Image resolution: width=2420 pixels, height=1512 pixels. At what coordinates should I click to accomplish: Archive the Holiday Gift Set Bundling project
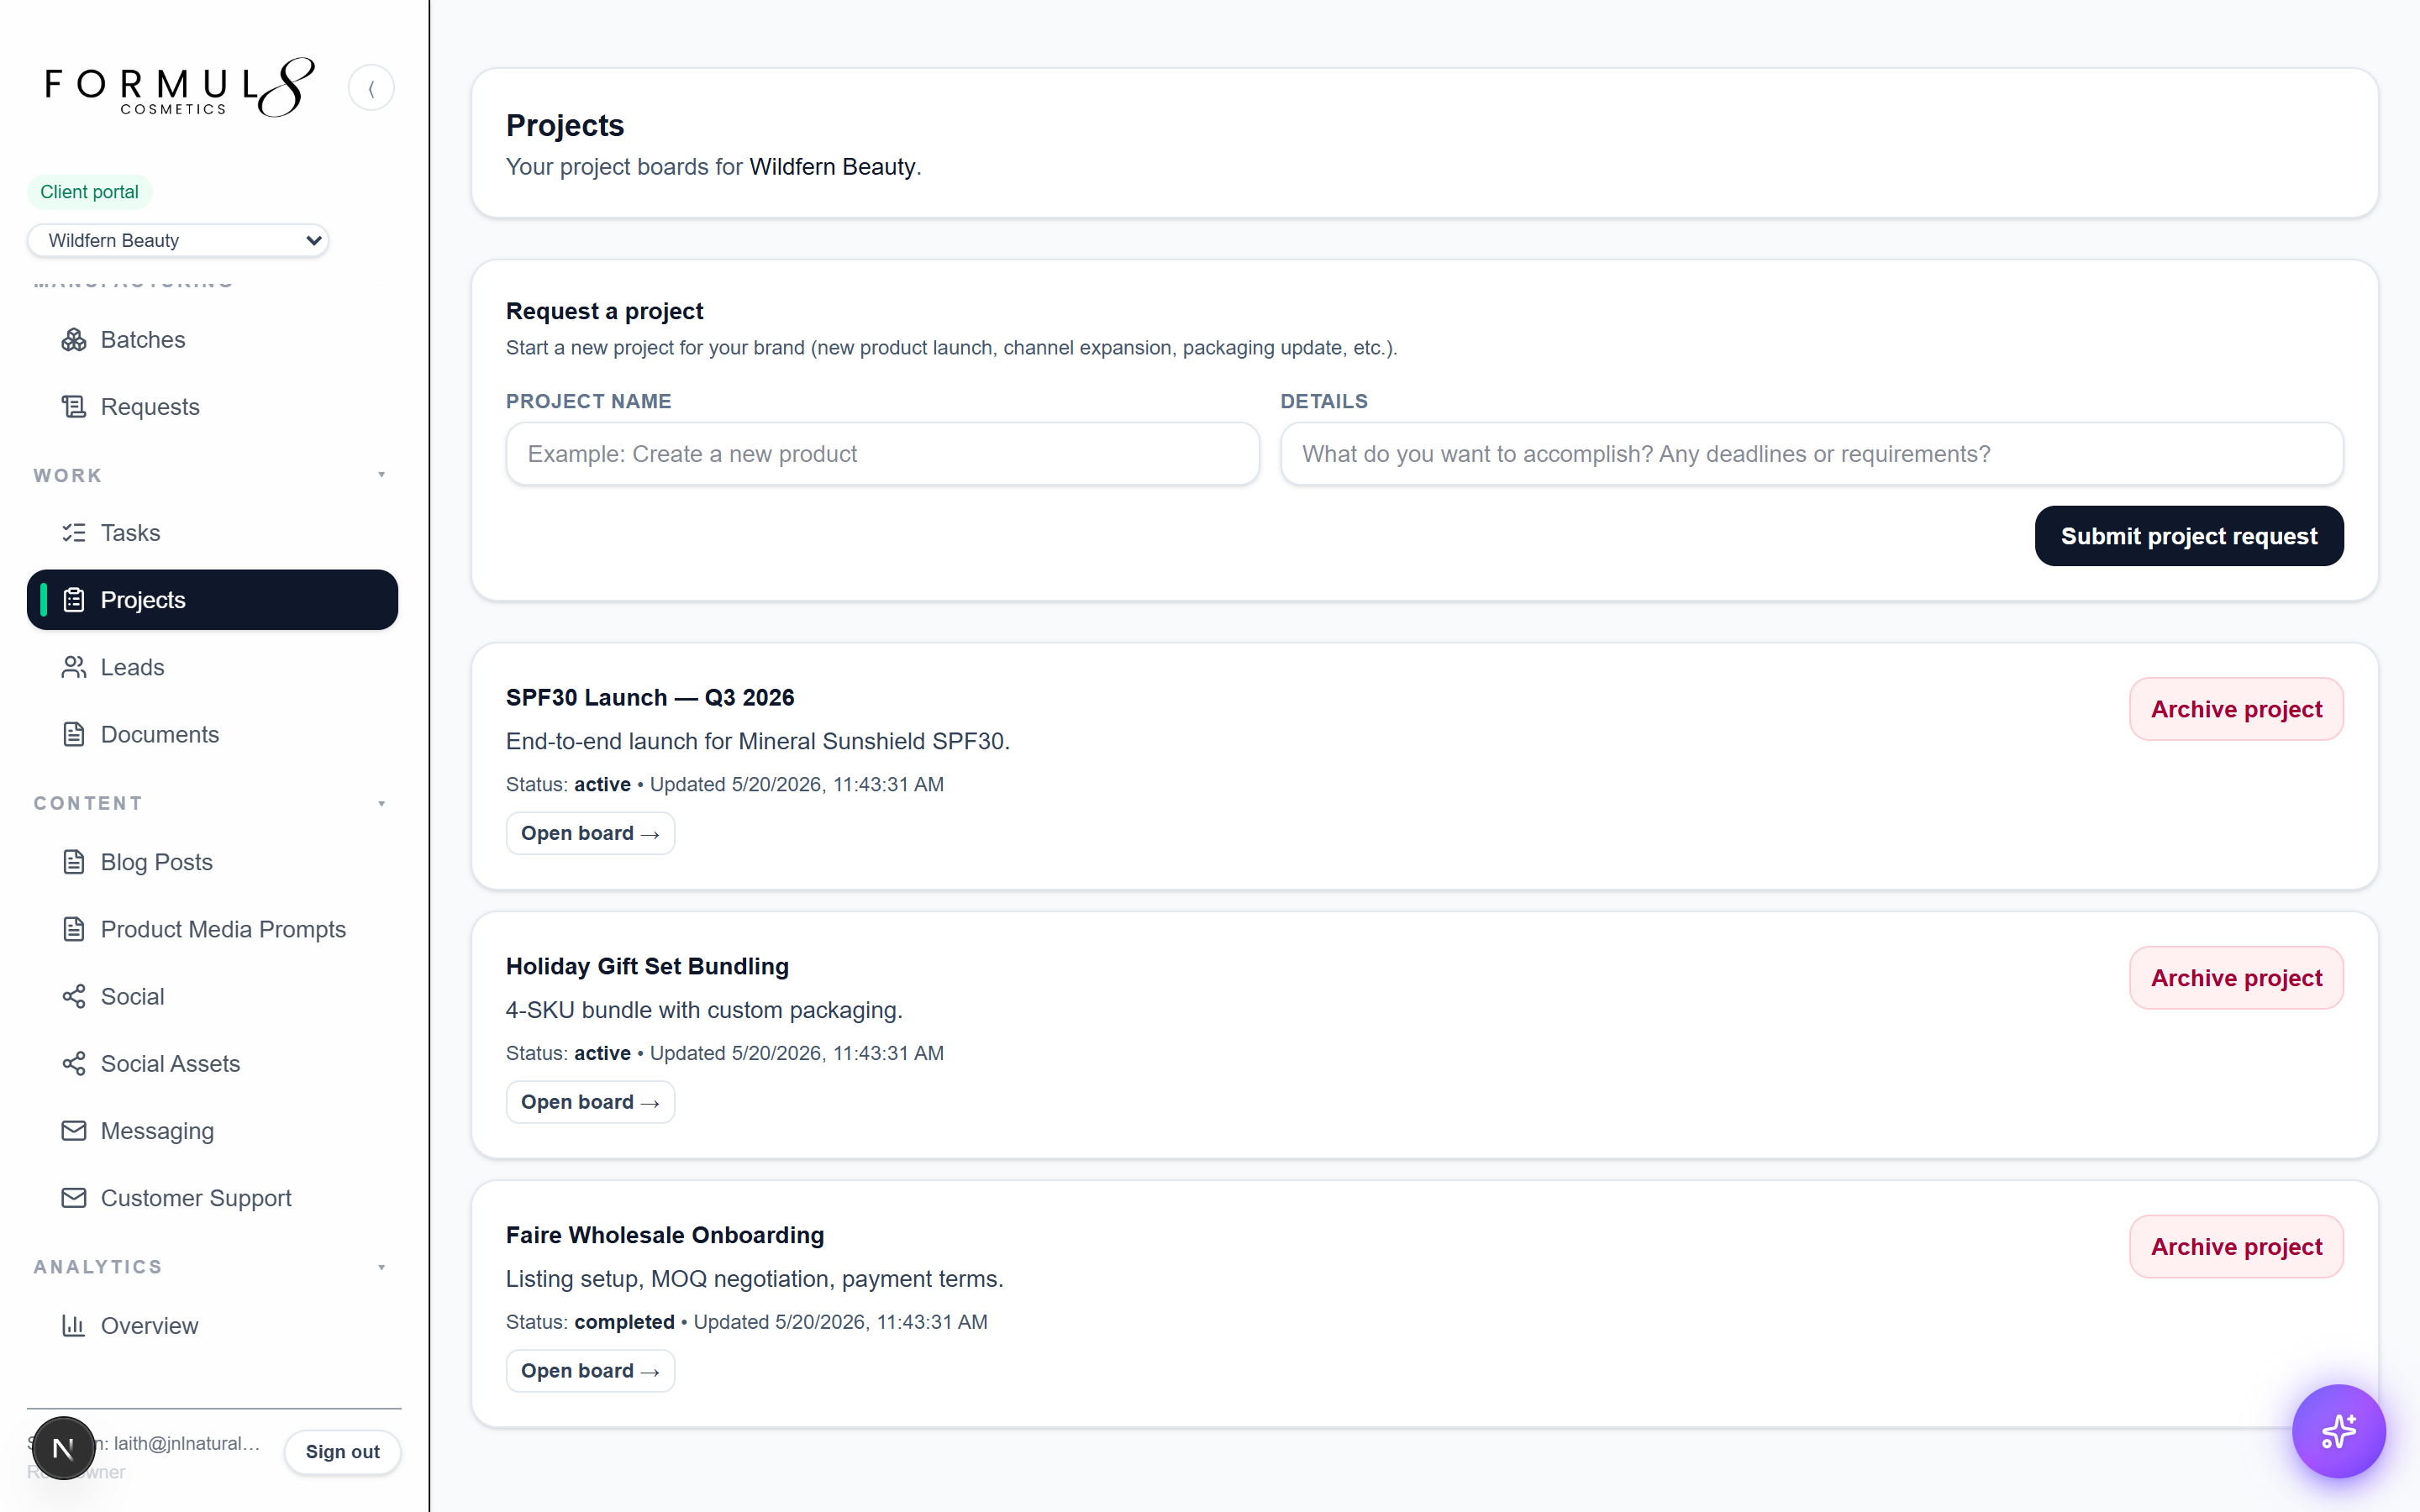click(x=2236, y=978)
